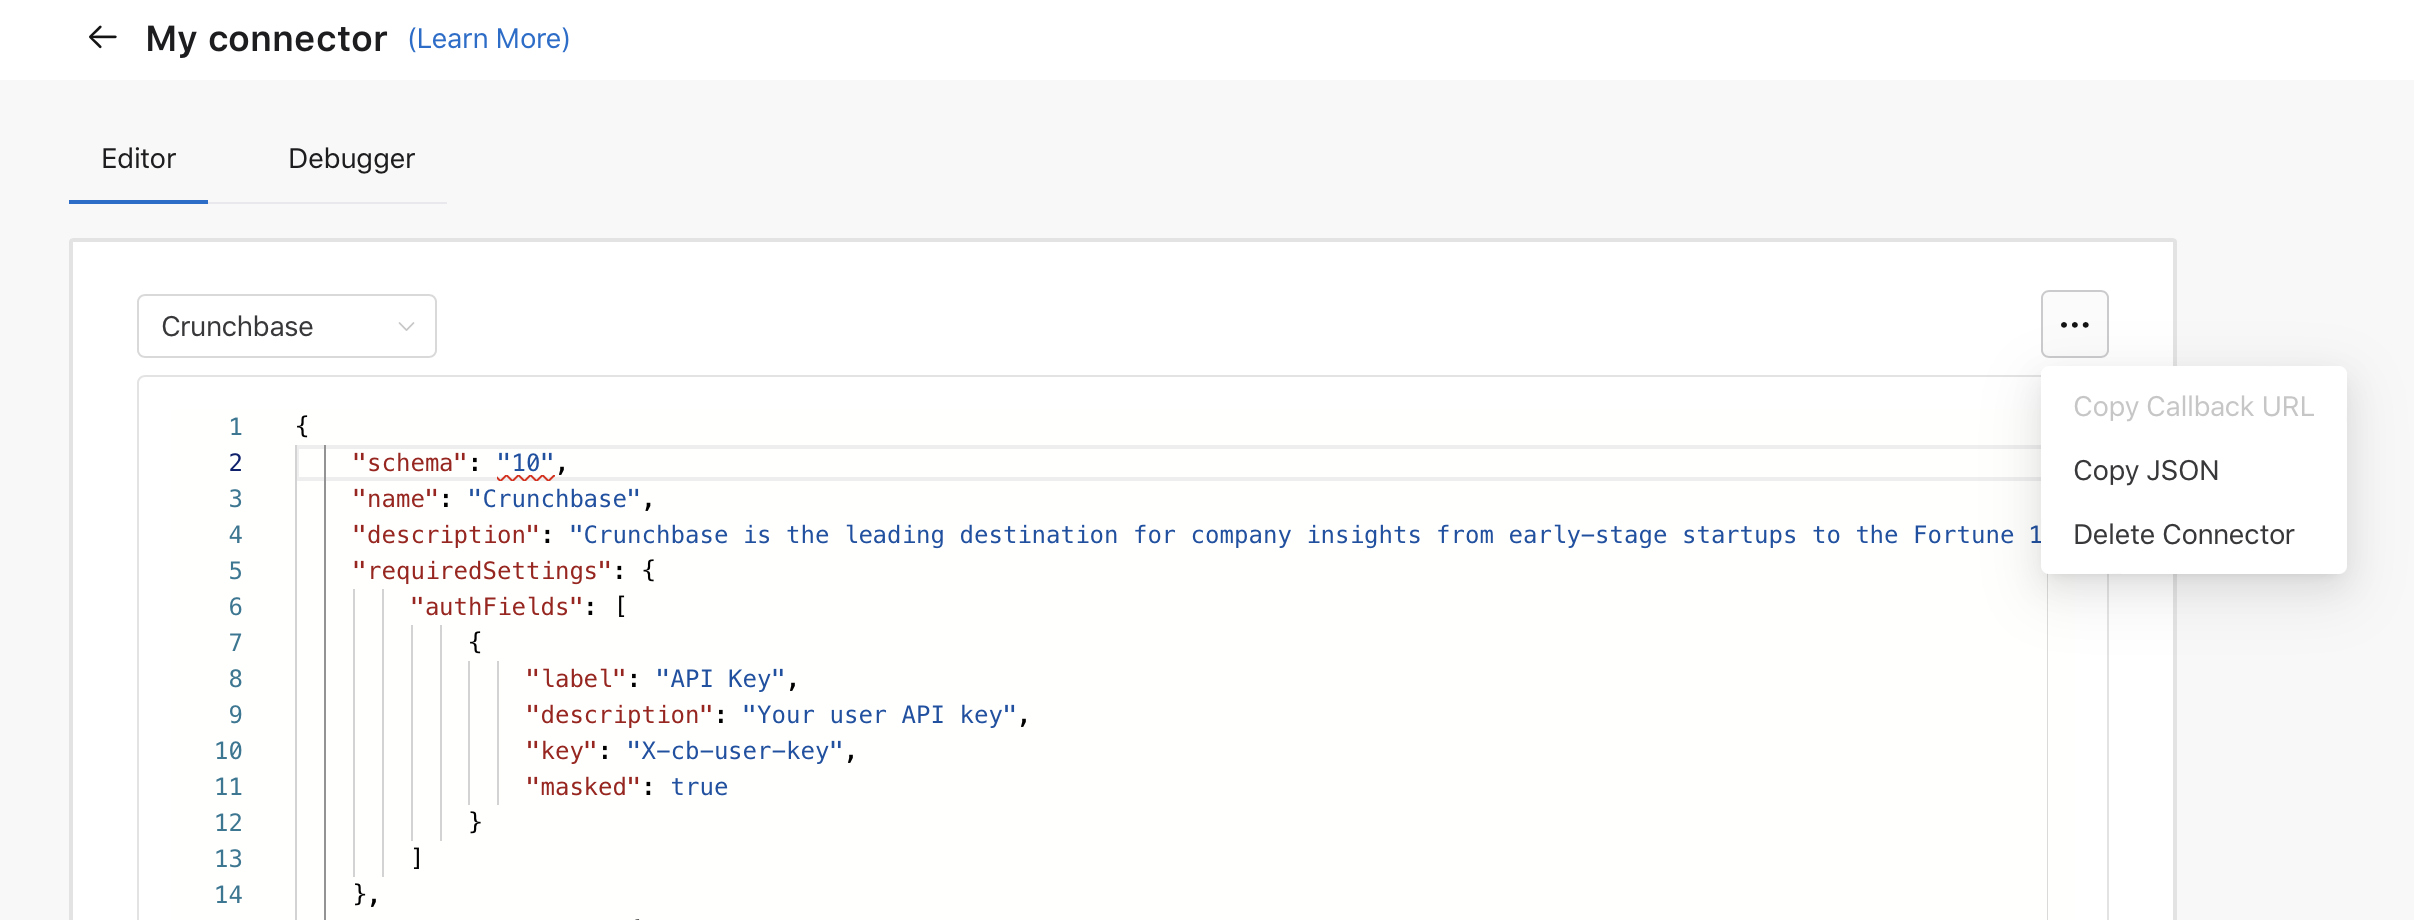Choose Delete Connector from the menu
The width and height of the screenshot is (2414, 920).
[2183, 535]
